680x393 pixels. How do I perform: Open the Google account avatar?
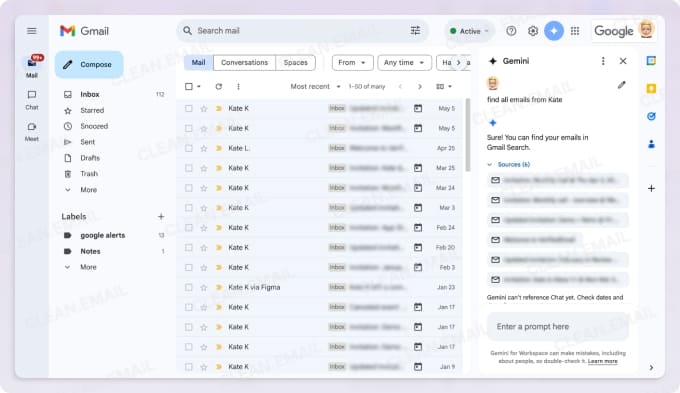(646, 29)
